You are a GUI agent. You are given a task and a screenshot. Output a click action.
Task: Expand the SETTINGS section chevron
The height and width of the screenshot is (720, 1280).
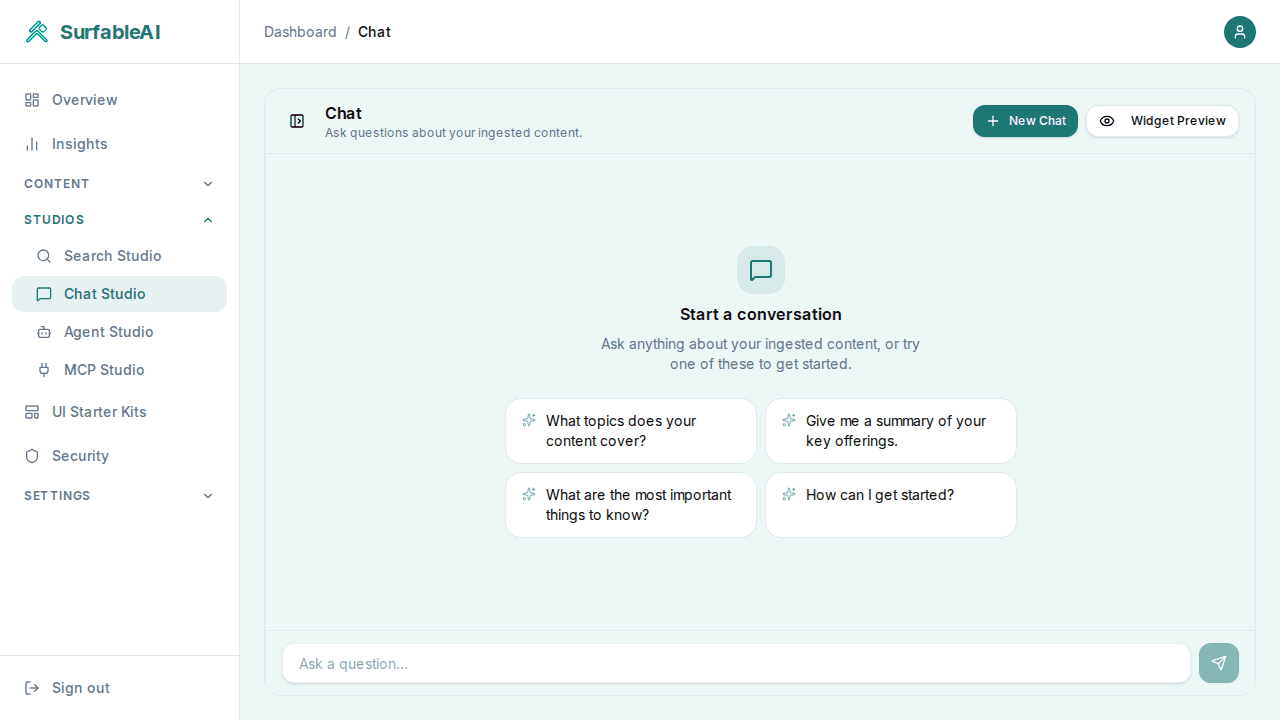208,496
